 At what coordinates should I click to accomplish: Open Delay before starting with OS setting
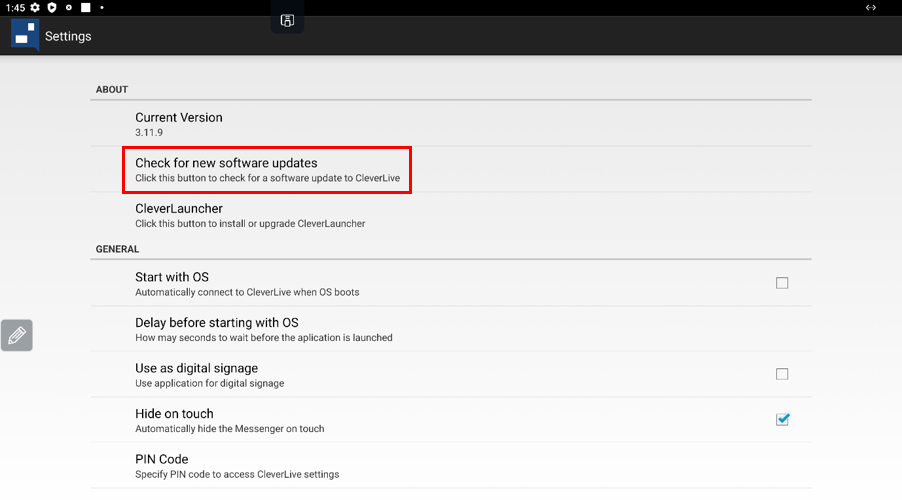click(x=451, y=329)
